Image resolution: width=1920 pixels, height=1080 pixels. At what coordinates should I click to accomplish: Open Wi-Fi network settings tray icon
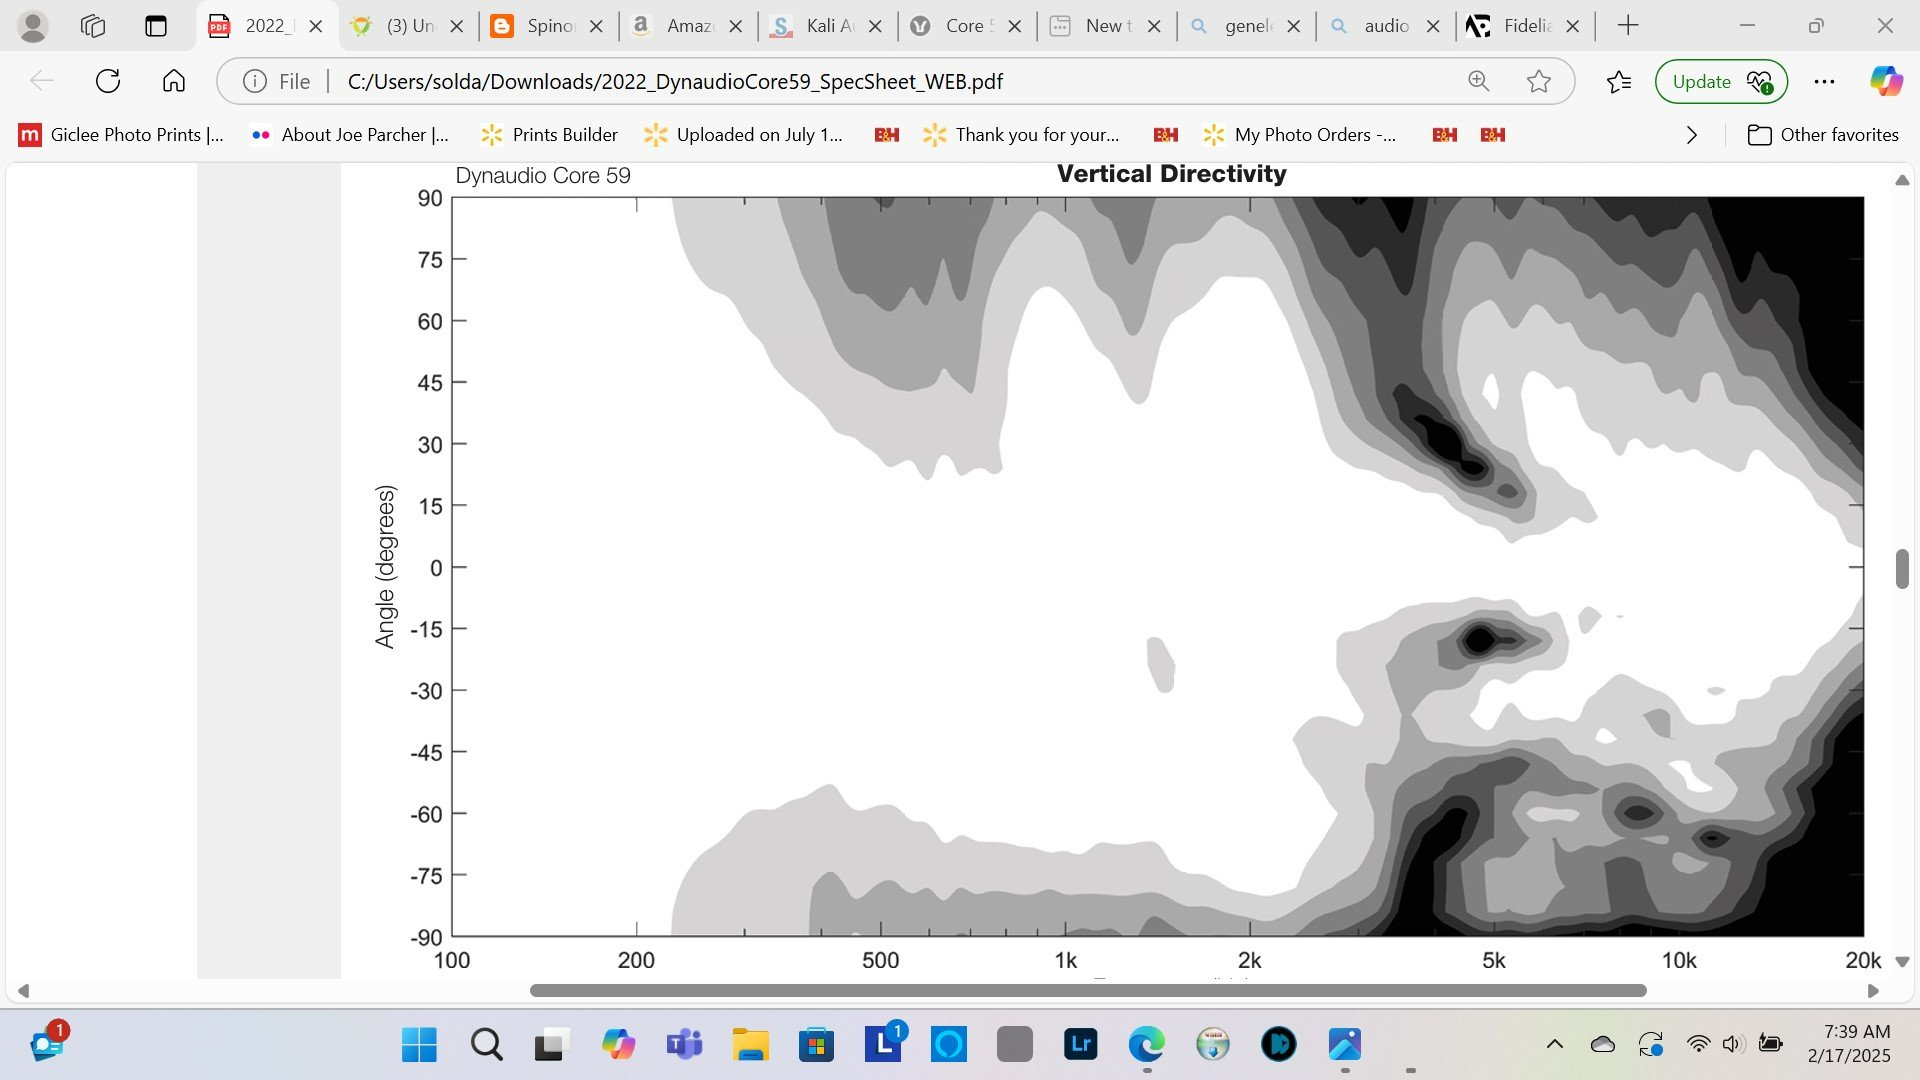coord(1698,1045)
